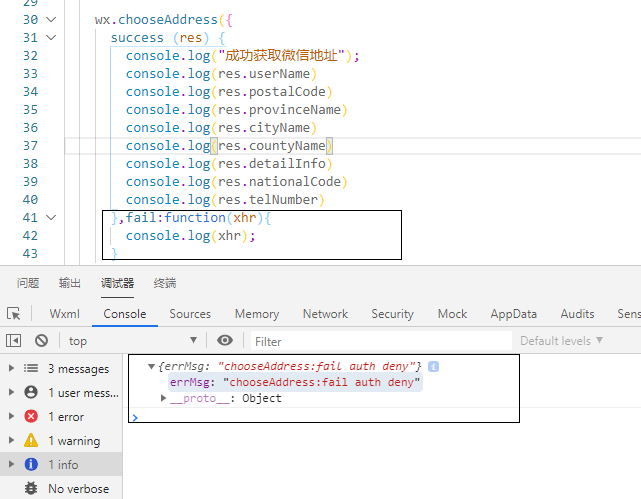The width and height of the screenshot is (641, 499).
Task: Focus the console Filter input field
Action: pyautogui.click(x=381, y=341)
